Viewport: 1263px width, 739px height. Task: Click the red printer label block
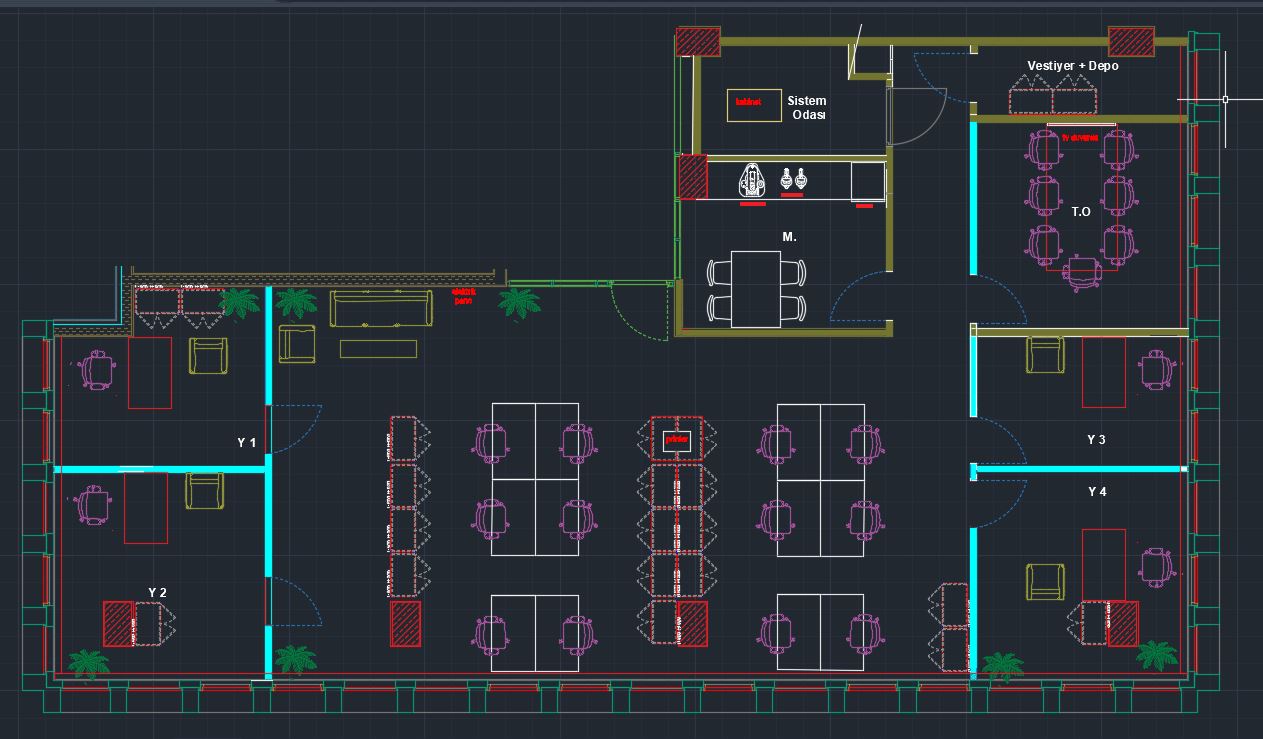point(677,439)
